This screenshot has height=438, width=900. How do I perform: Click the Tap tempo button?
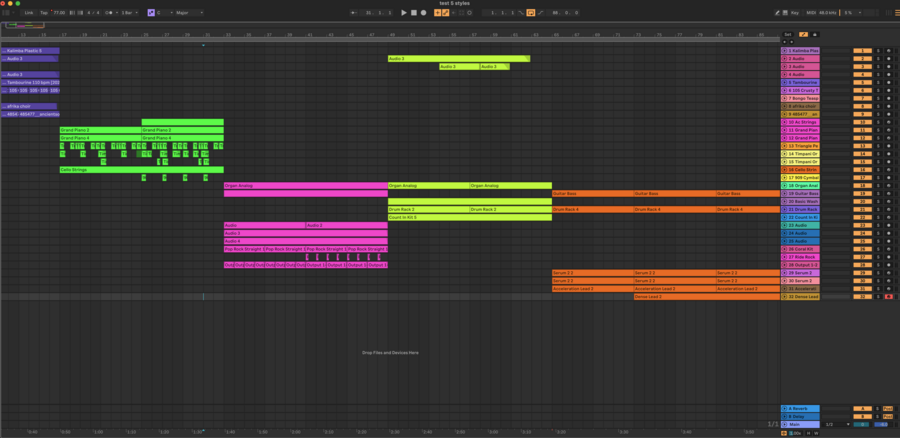tap(44, 13)
